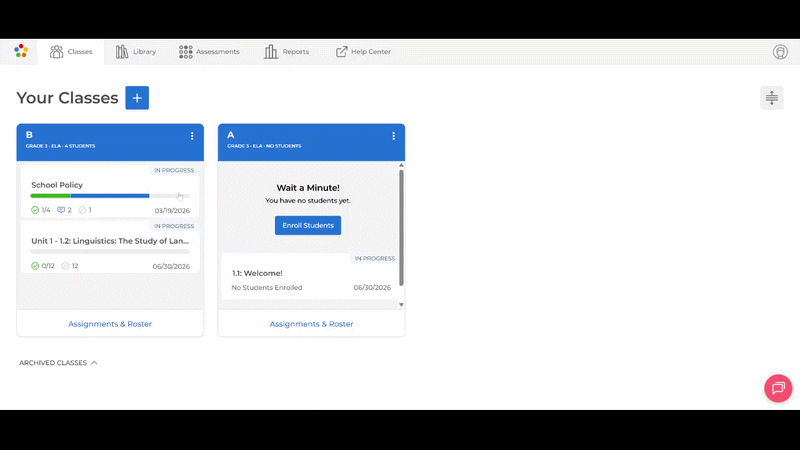
Task: Click the colorful app logo icon
Action: point(21,51)
